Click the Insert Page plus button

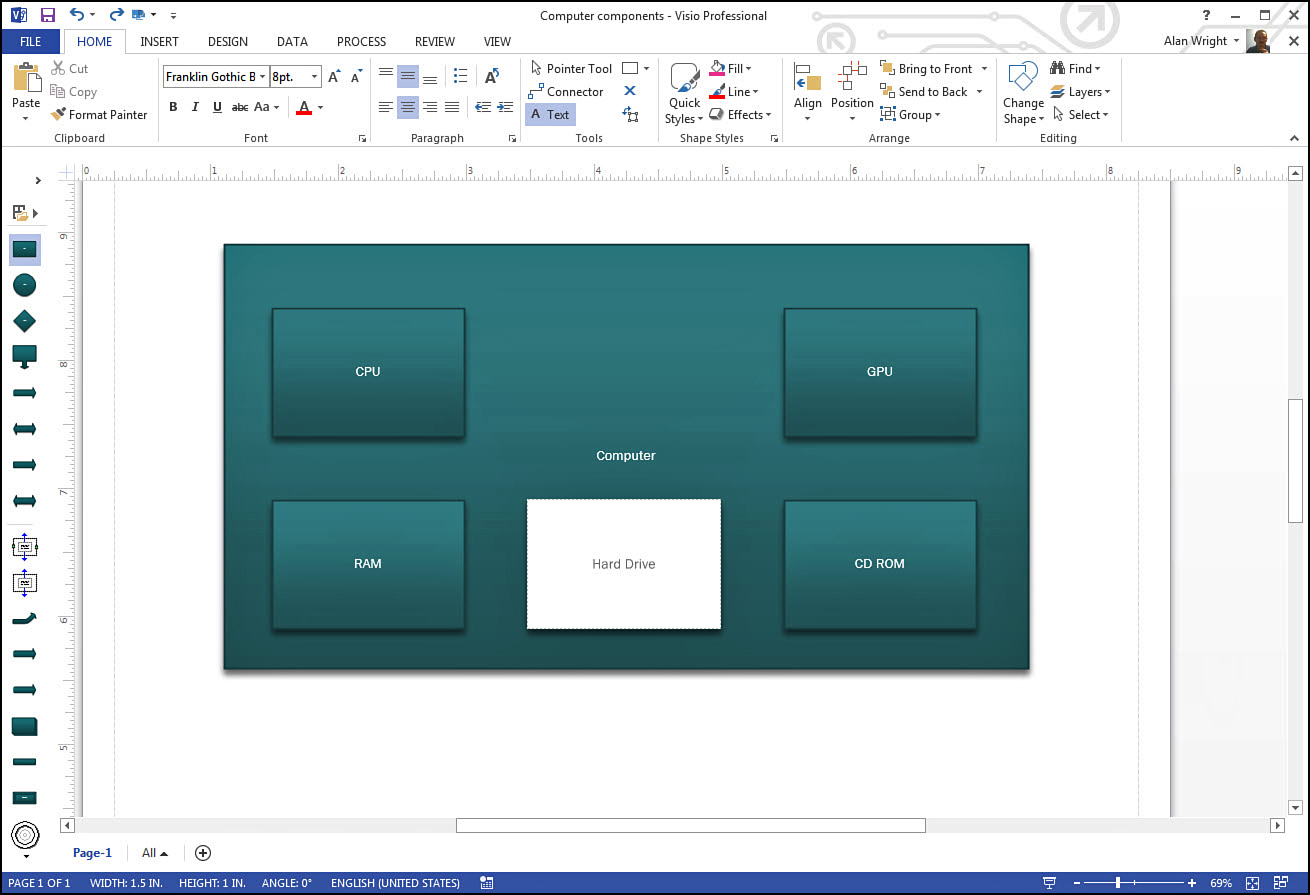tap(203, 853)
